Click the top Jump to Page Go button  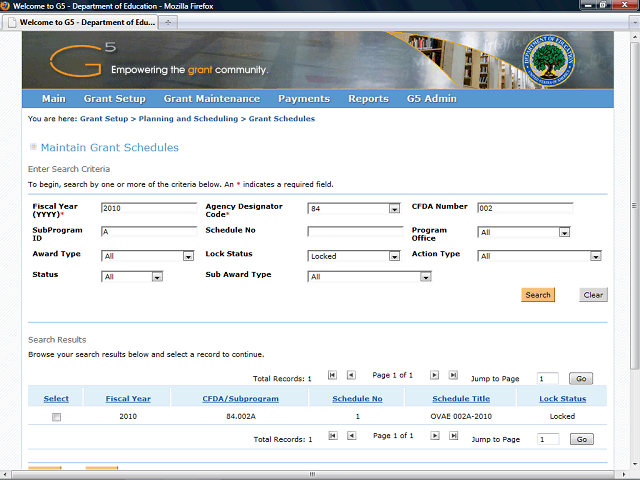pos(581,379)
